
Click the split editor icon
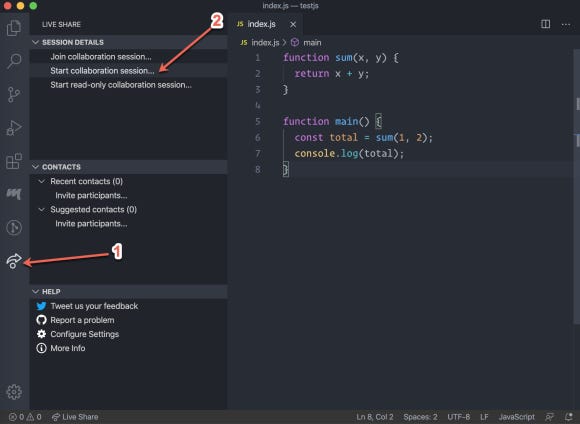(545, 24)
